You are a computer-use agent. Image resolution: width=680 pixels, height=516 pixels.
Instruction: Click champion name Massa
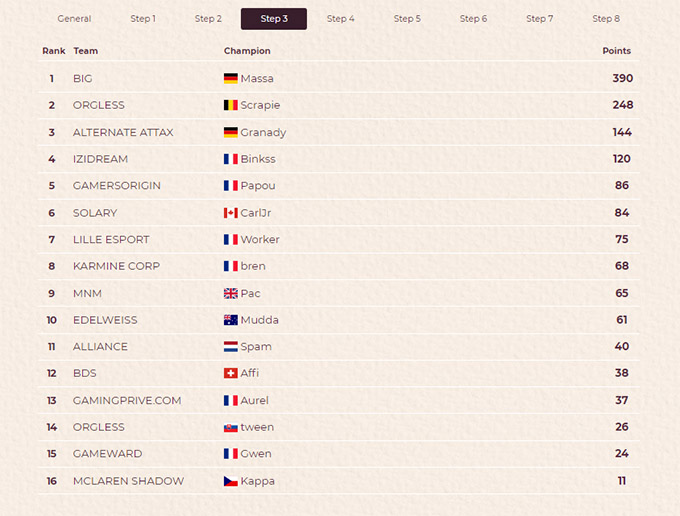click(257, 78)
